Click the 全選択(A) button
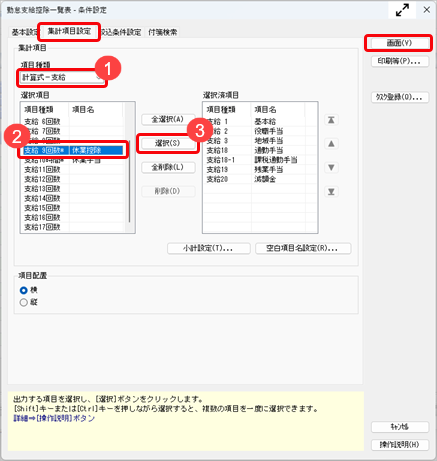437x461 pixels. 168,119
